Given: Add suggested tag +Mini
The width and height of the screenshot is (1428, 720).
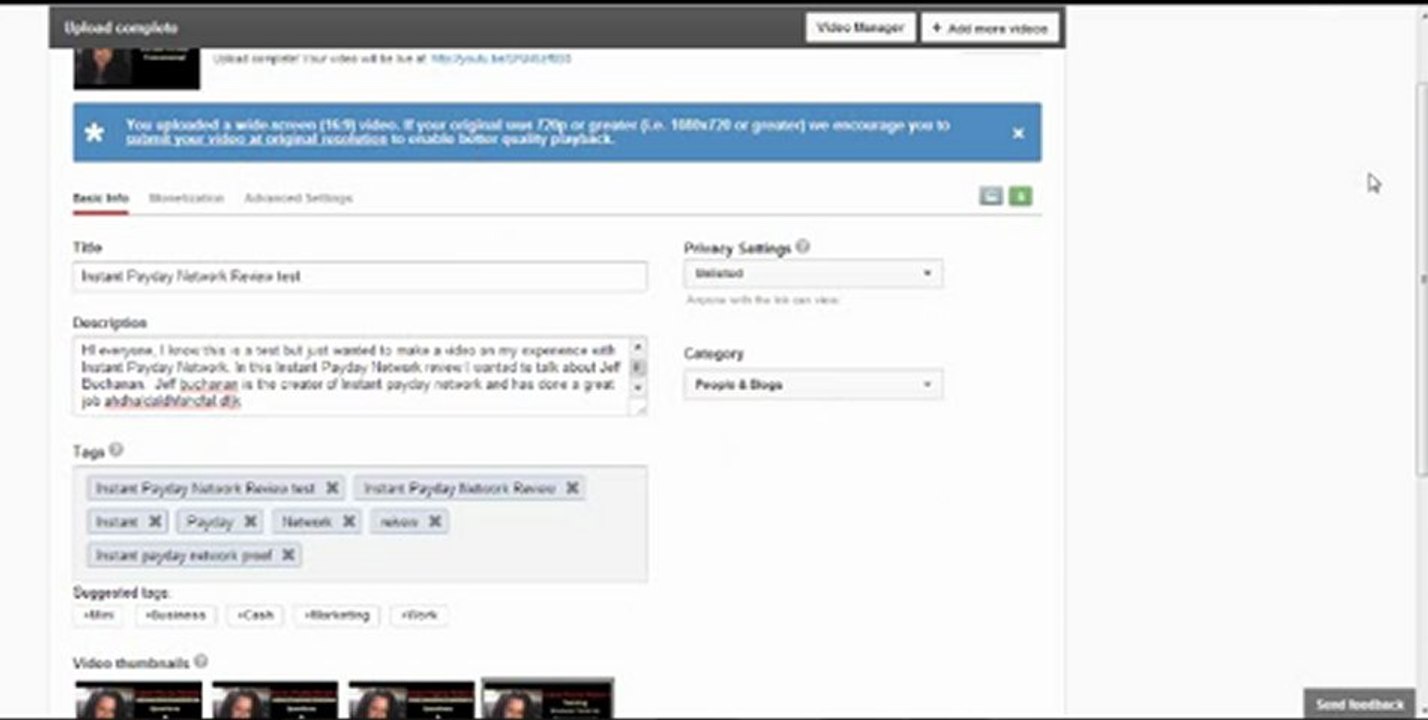Looking at the screenshot, I should coord(99,615).
